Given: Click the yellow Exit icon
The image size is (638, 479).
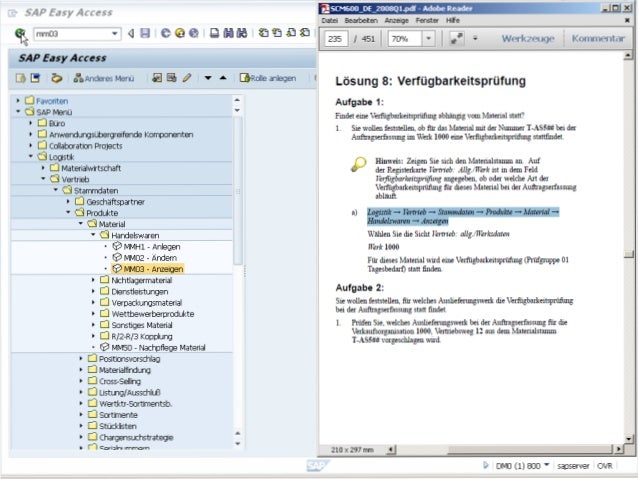Looking at the screenshot, I should coord(180,33).
